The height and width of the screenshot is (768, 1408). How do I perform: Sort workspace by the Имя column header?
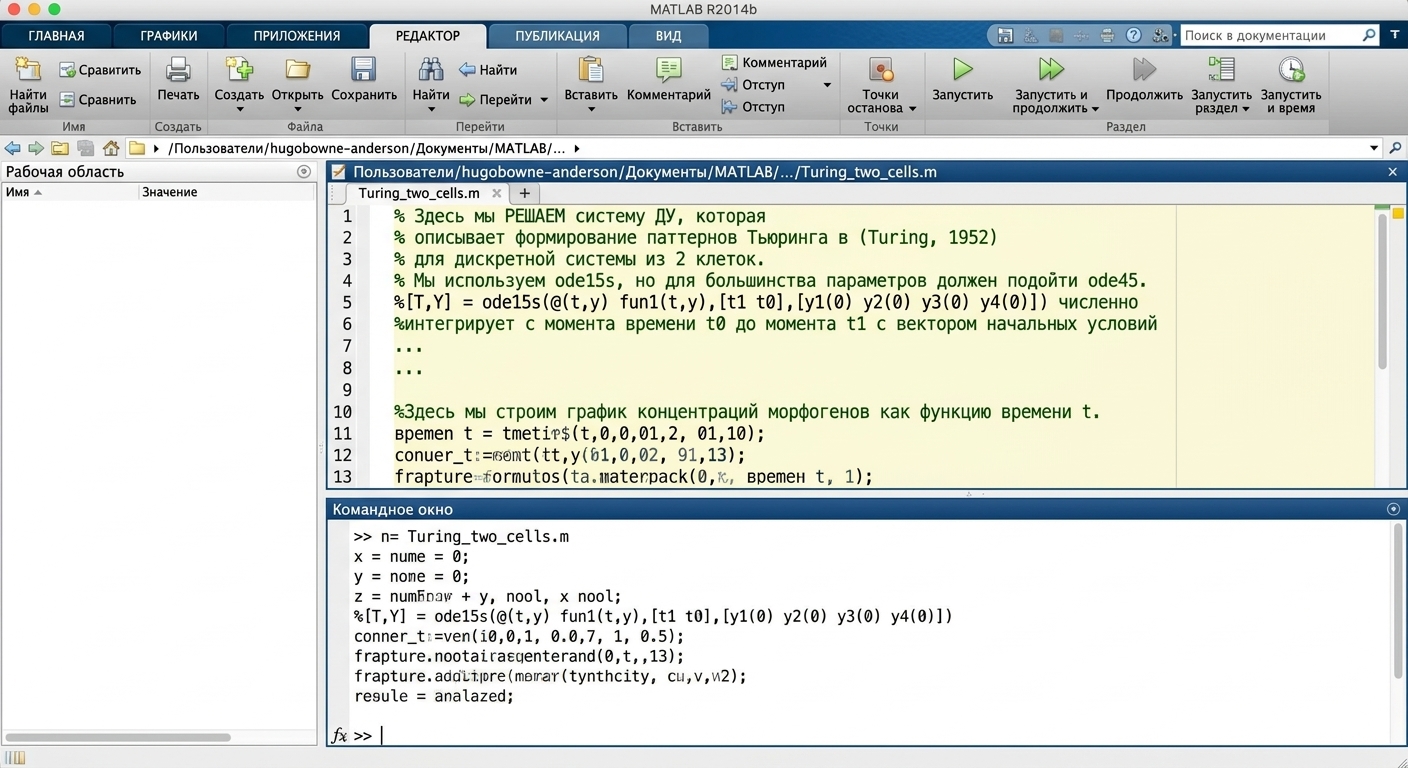(70, 192)
